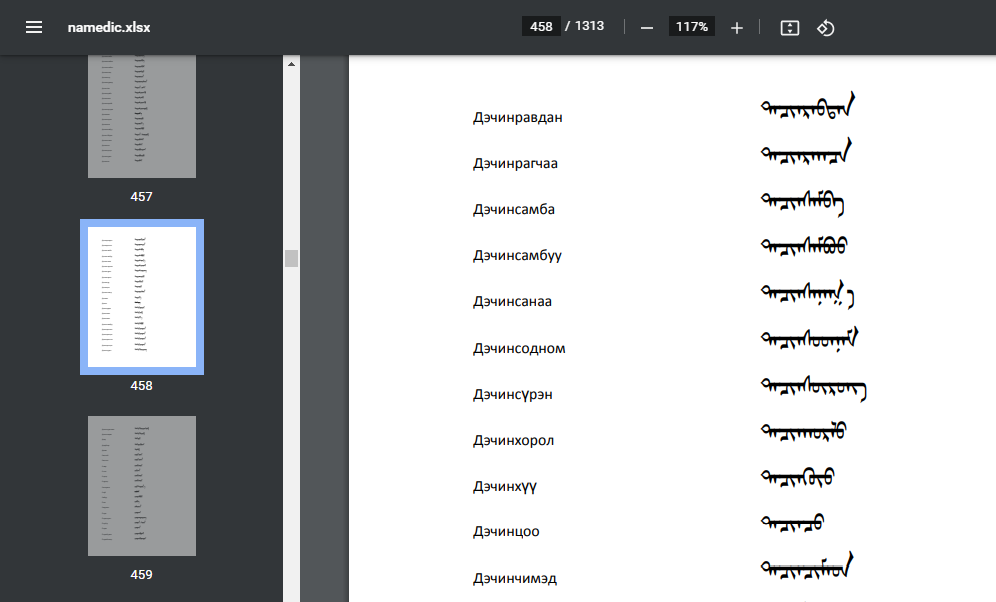Click the 117% zoom level field
The height and width of the screenshot is (602, 996).
point(691,27)
